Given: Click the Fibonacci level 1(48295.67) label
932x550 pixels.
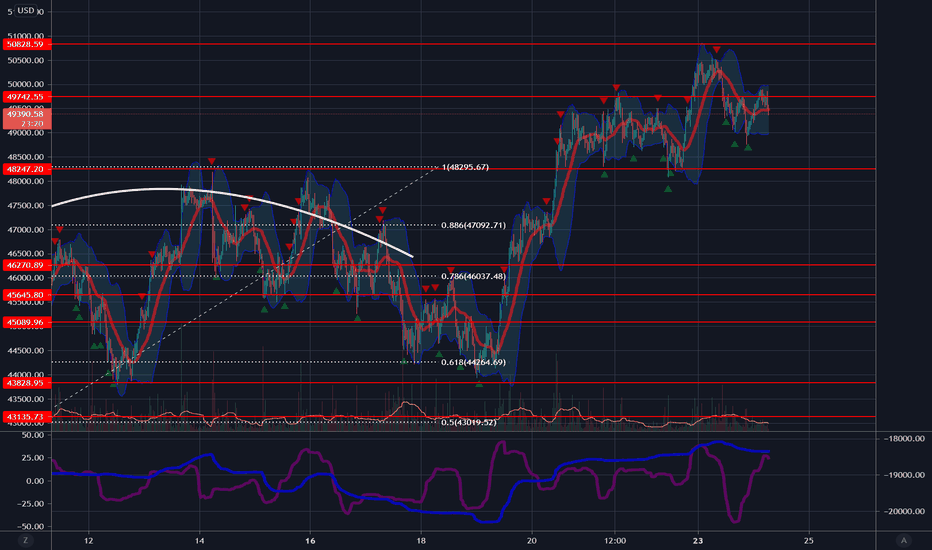Looking at the screenshot, I should (465, 167).
